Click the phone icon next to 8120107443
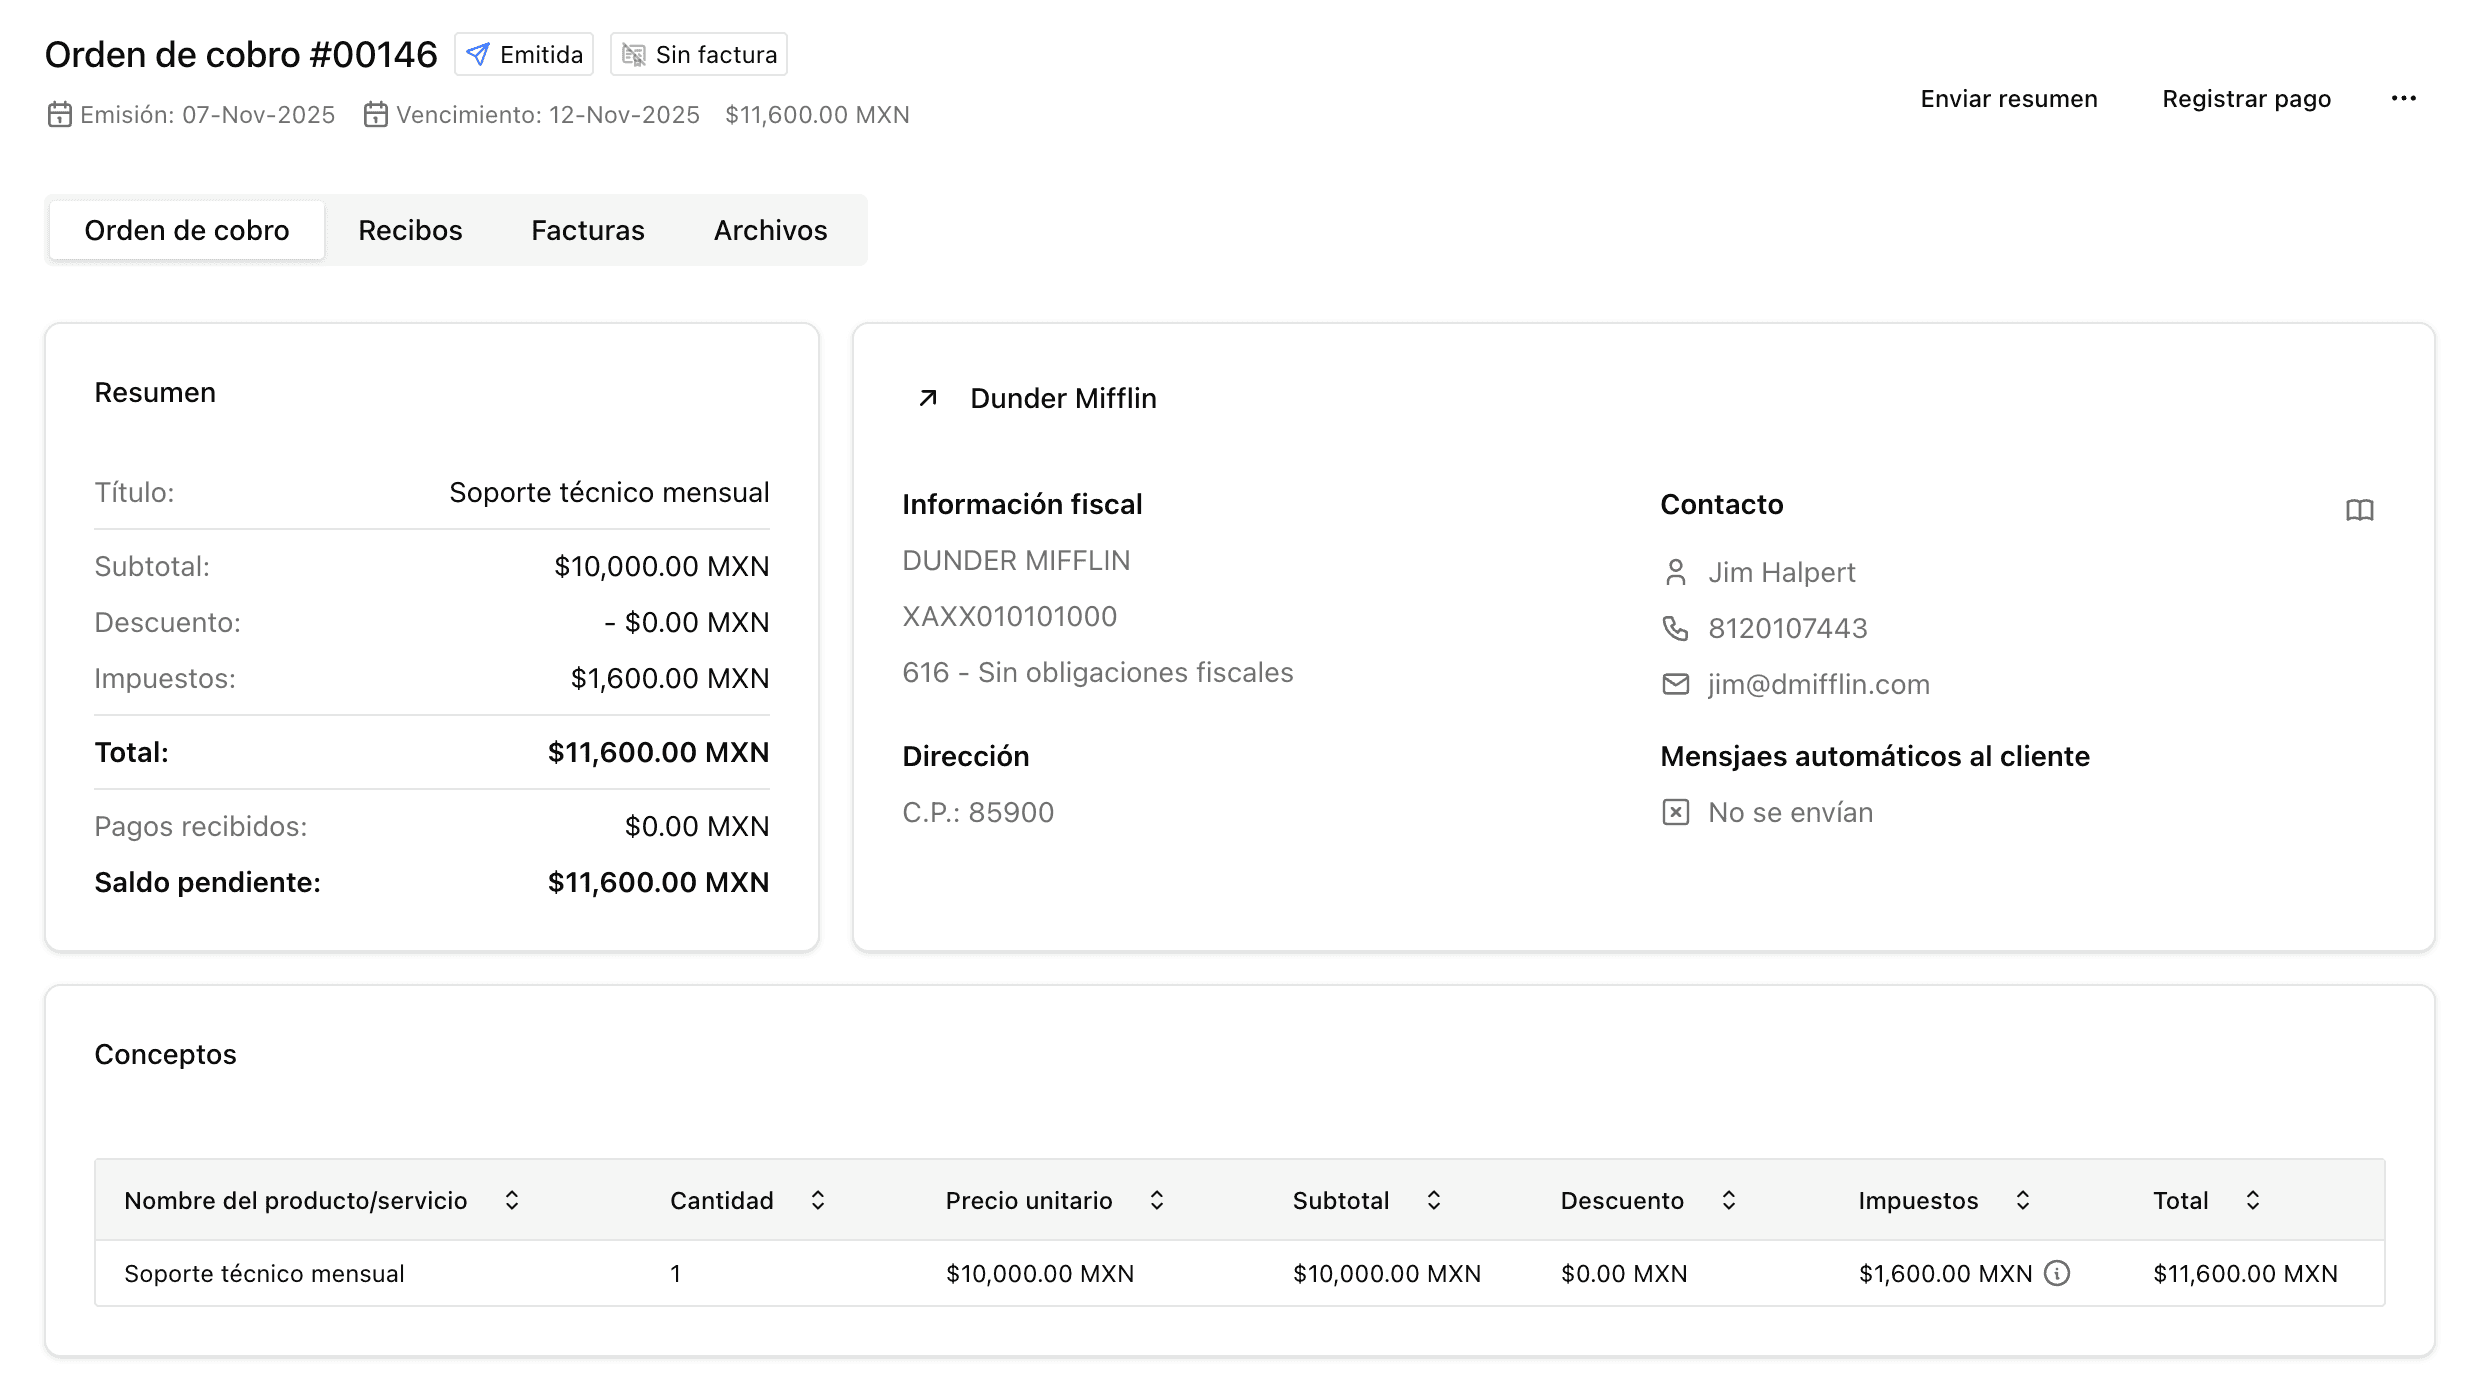Image resolution: width=2470 pixels, height=1382 pixels. pos(1675,627)
